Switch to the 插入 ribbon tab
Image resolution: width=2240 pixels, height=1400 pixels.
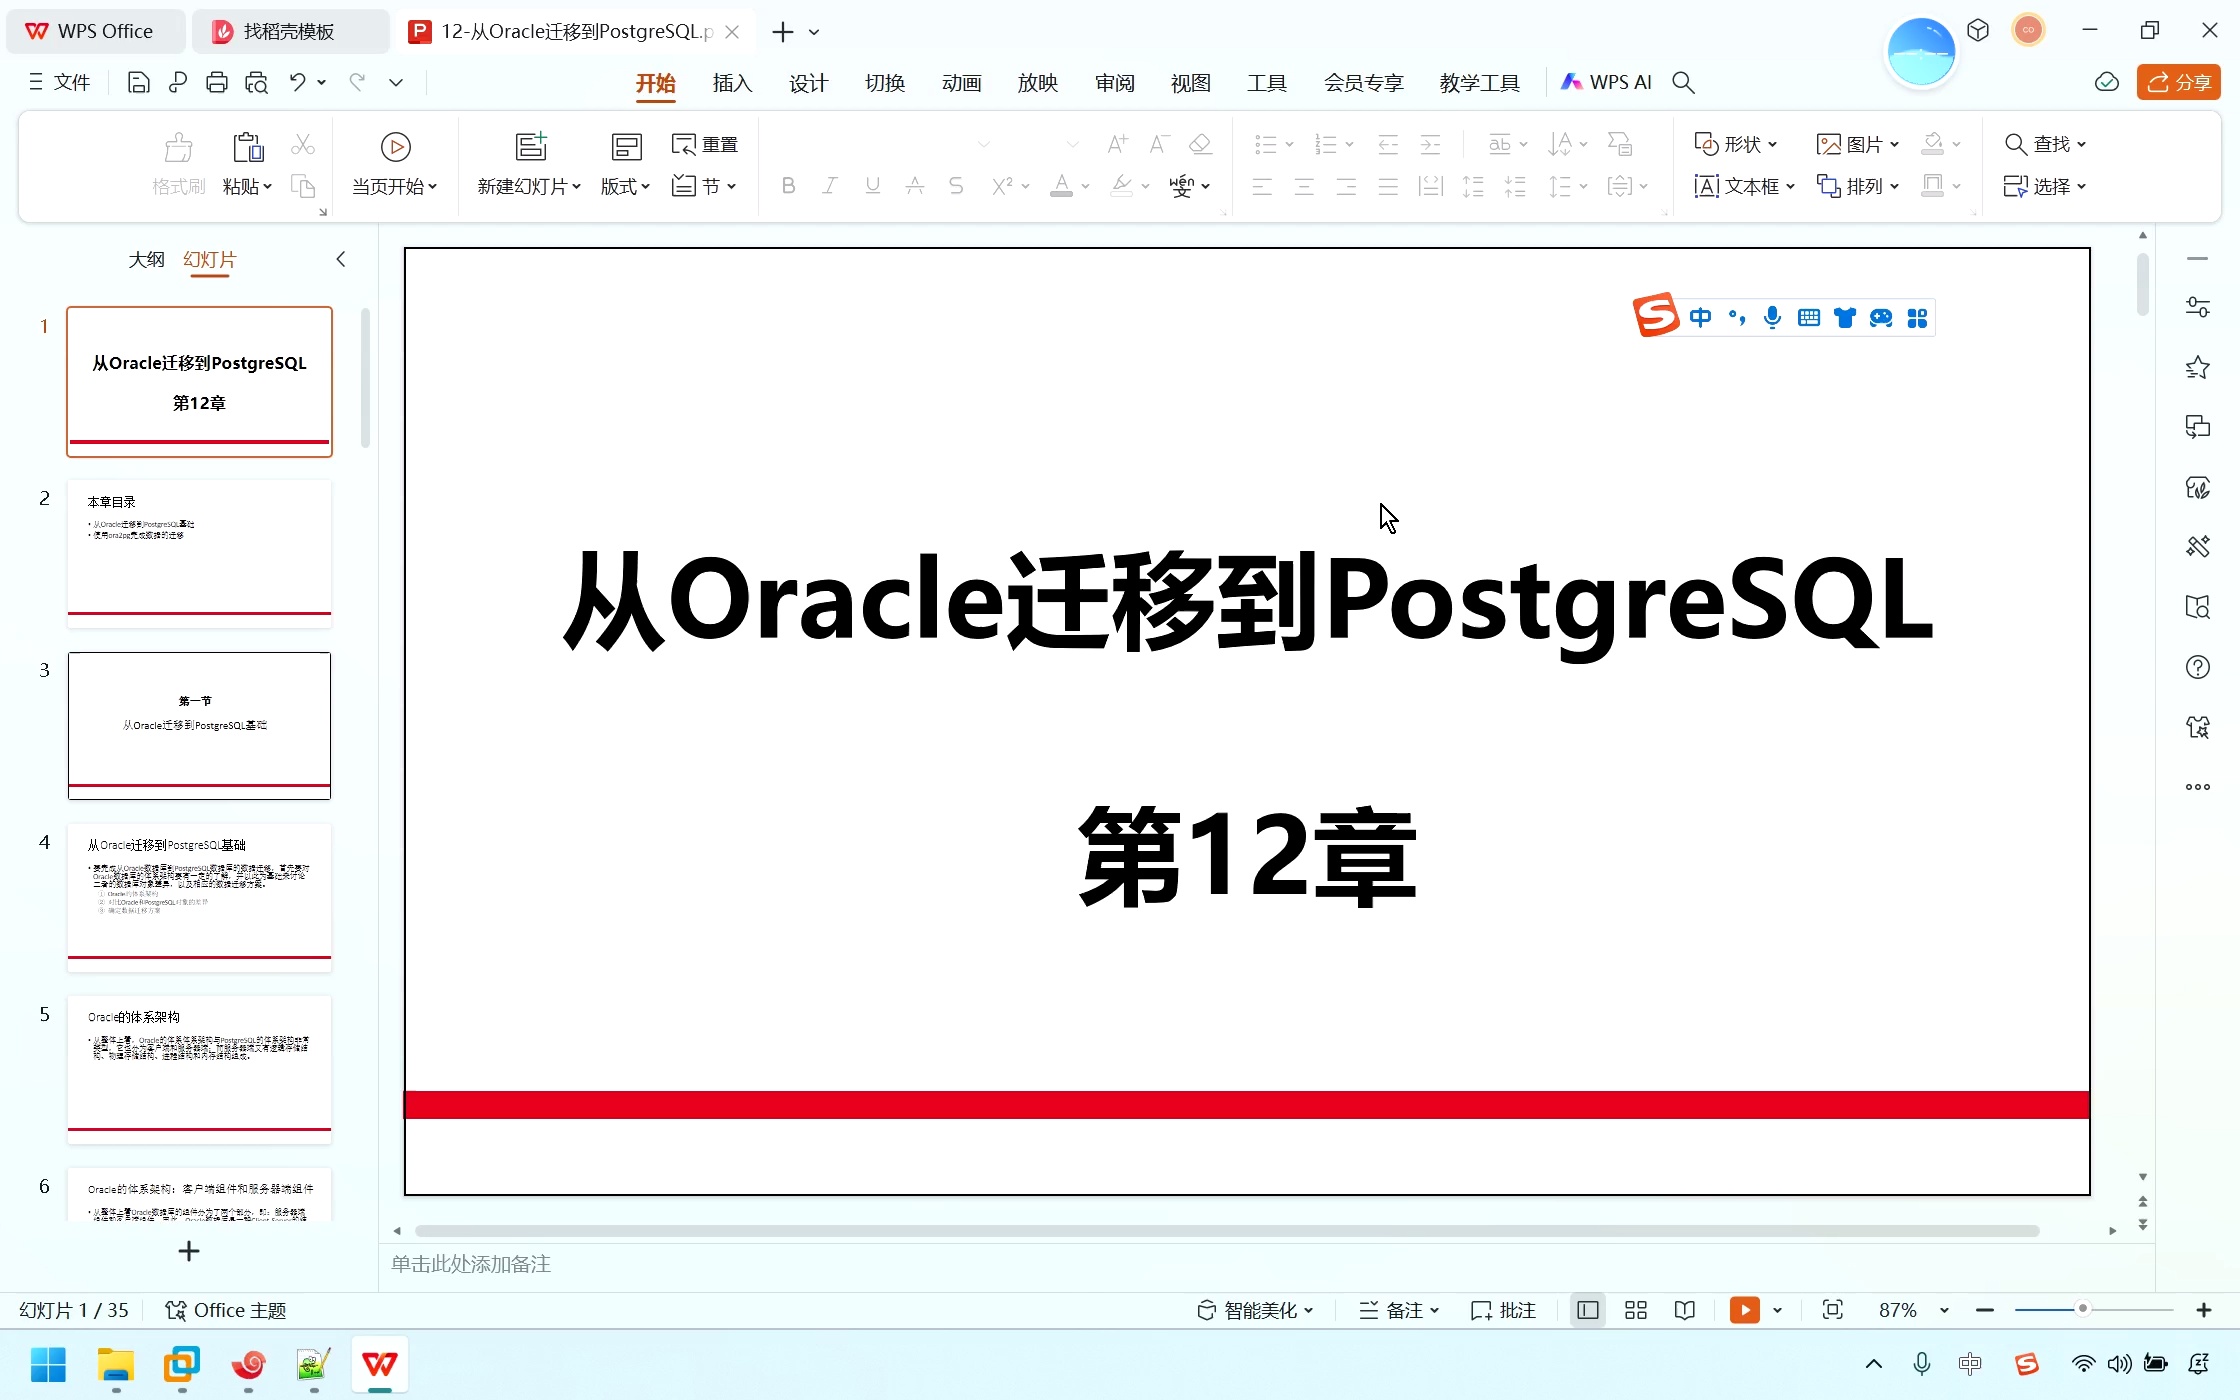(731, 83)
